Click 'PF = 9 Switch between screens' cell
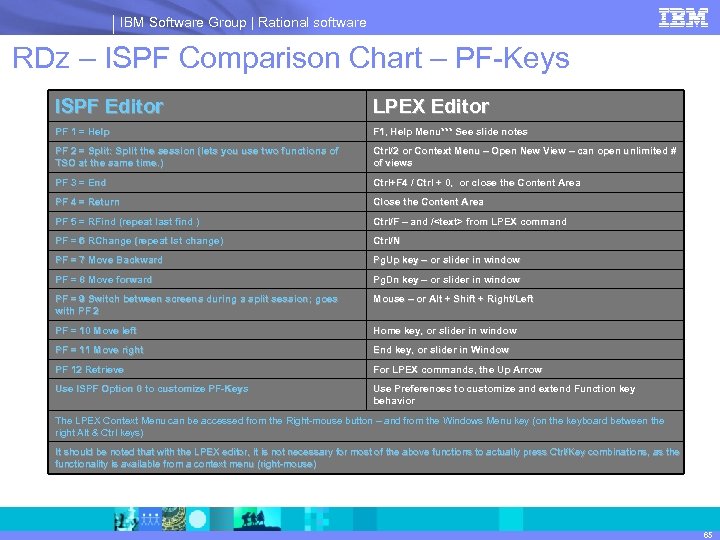Viewport: 720px width, 540px height. [x=208, y=305]
